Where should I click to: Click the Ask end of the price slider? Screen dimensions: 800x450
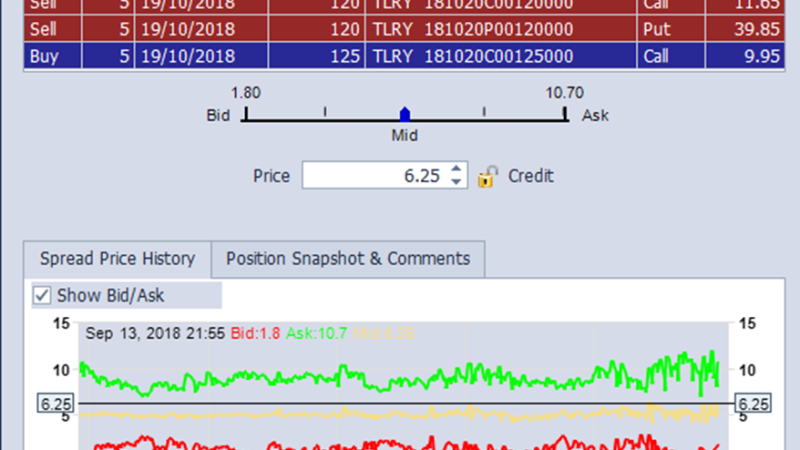(565, 115)
